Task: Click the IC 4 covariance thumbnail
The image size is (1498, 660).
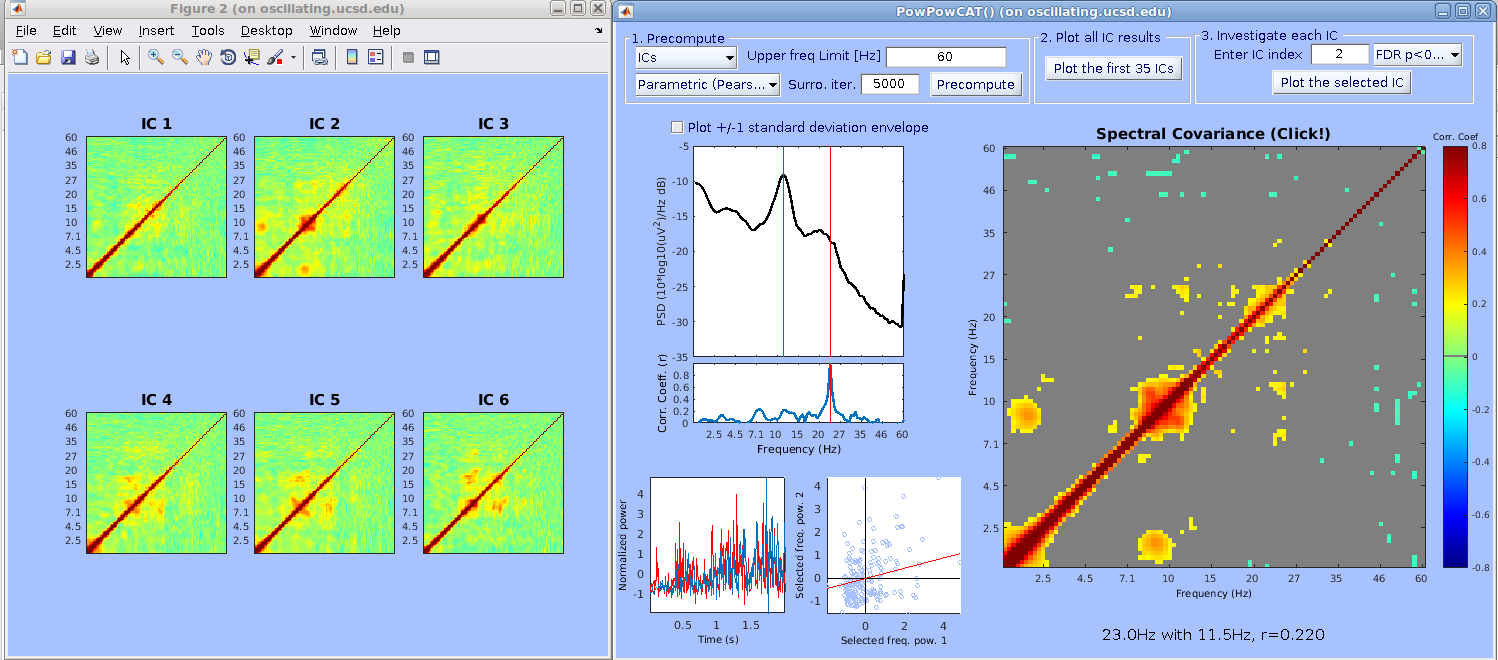Action: [156, 483]
